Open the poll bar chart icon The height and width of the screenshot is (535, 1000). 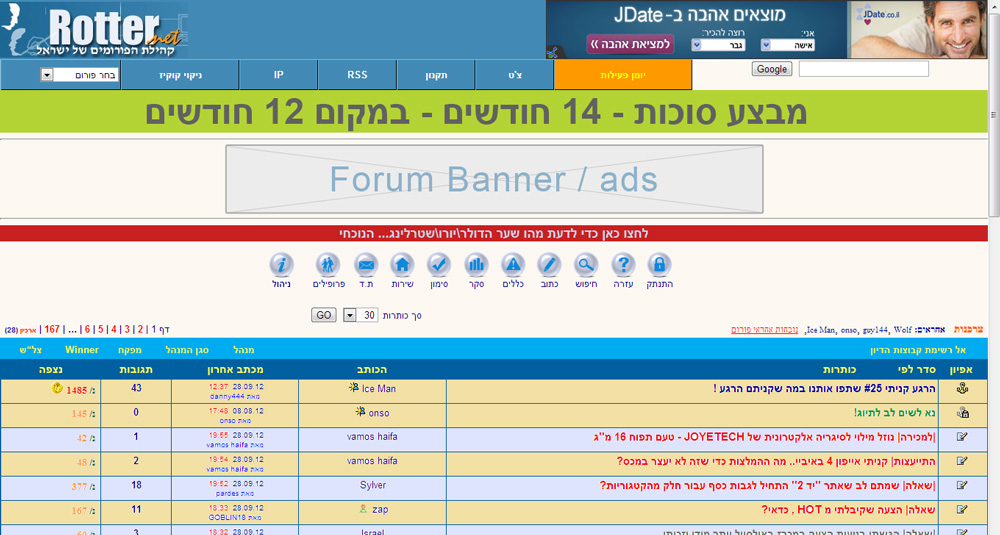pos(476,265)
